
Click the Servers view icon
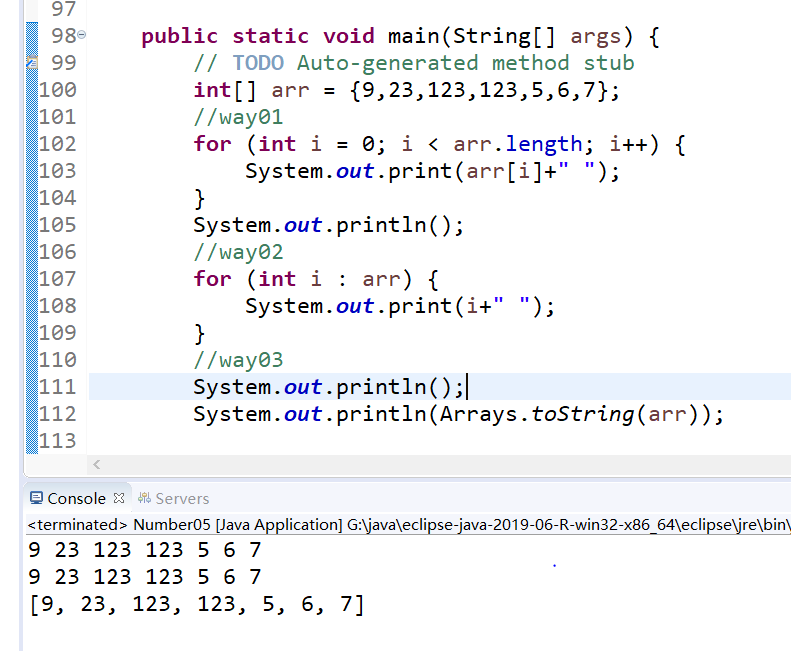(x=144, y=498)
